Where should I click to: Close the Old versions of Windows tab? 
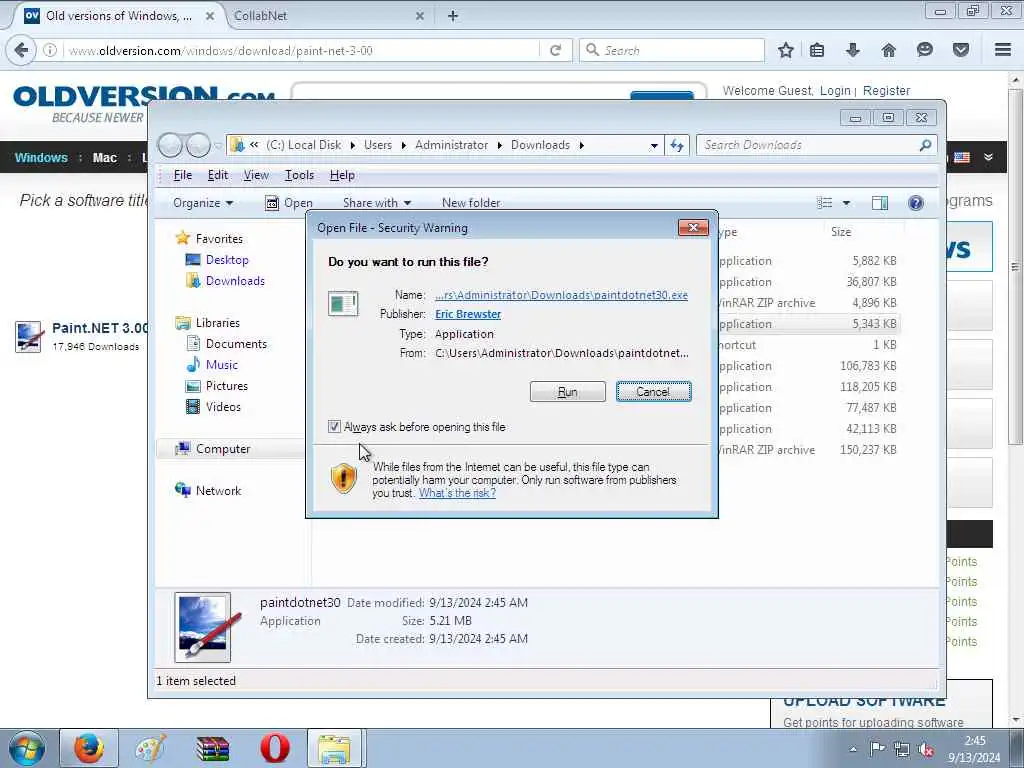click(x=210, y=16)
